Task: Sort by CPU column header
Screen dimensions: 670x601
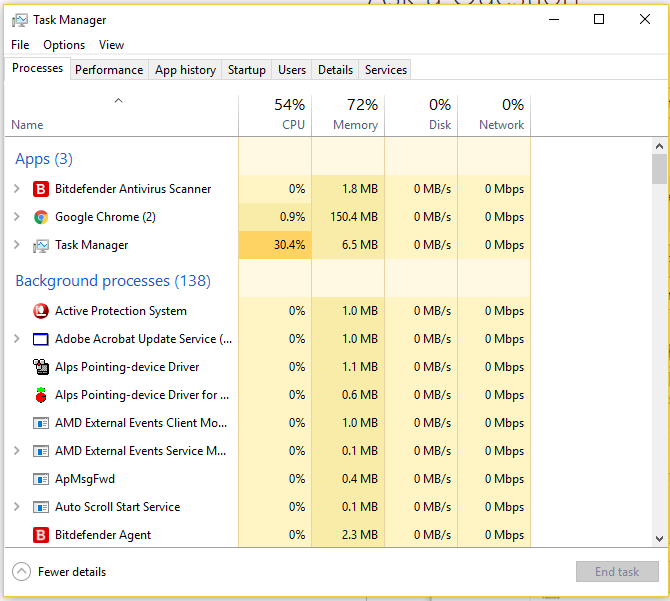Action: pyautogui.click(x=275, y=115)
